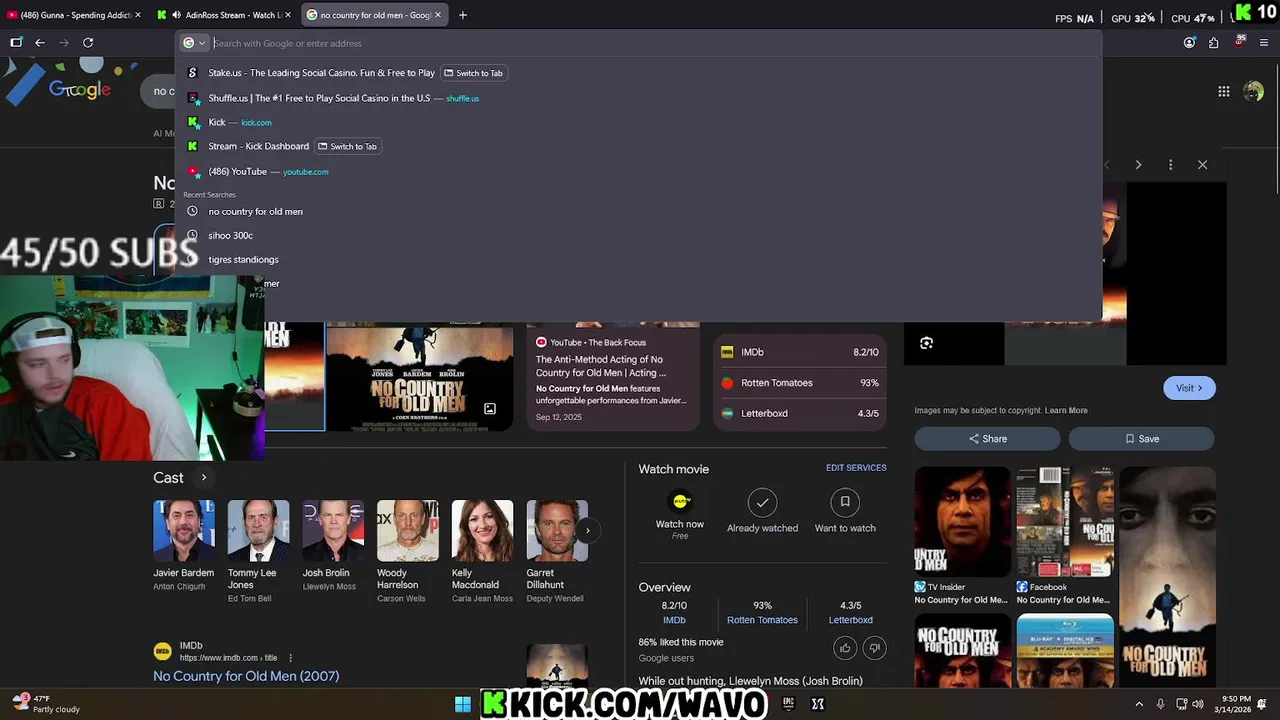
Task: Toggle Want to watch bookmark
Action: point(845,502)
